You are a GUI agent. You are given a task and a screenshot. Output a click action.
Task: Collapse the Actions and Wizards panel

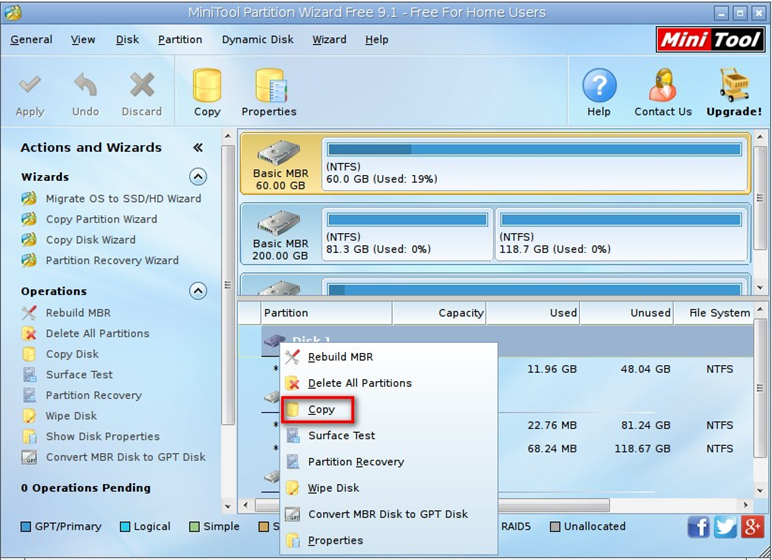[x=198, y=147]
